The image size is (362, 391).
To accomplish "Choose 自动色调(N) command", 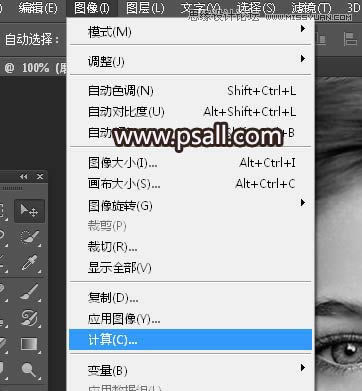I will pos(190,91).
